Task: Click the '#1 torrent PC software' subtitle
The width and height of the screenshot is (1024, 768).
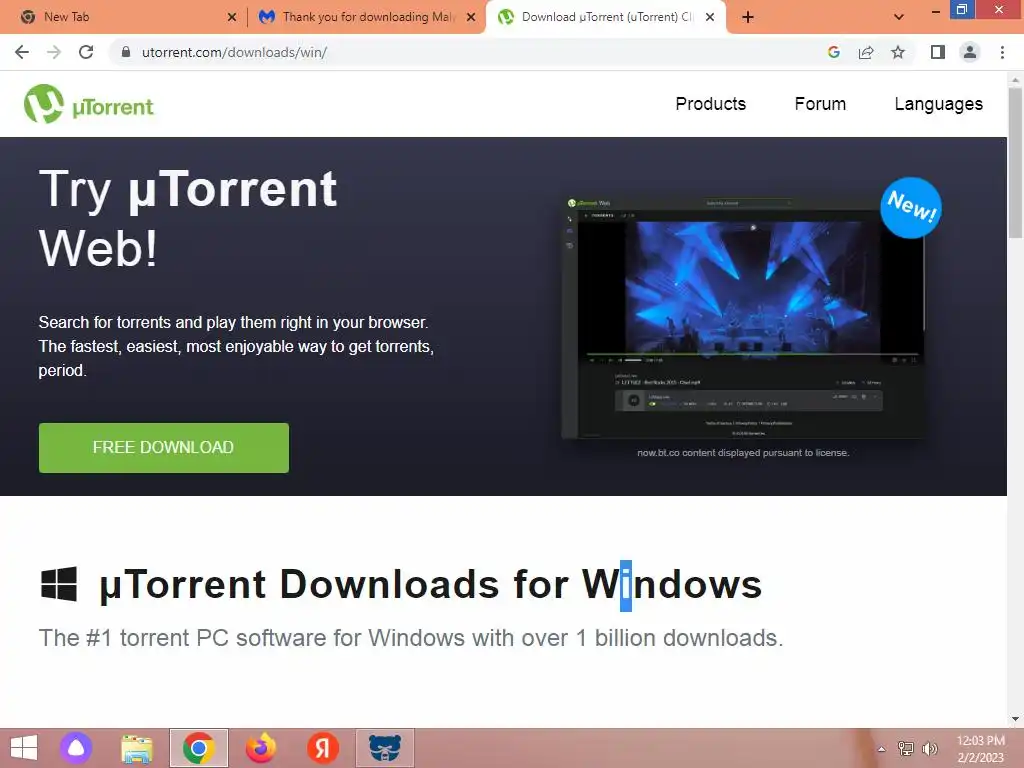Action: click(x=411, y=638)
